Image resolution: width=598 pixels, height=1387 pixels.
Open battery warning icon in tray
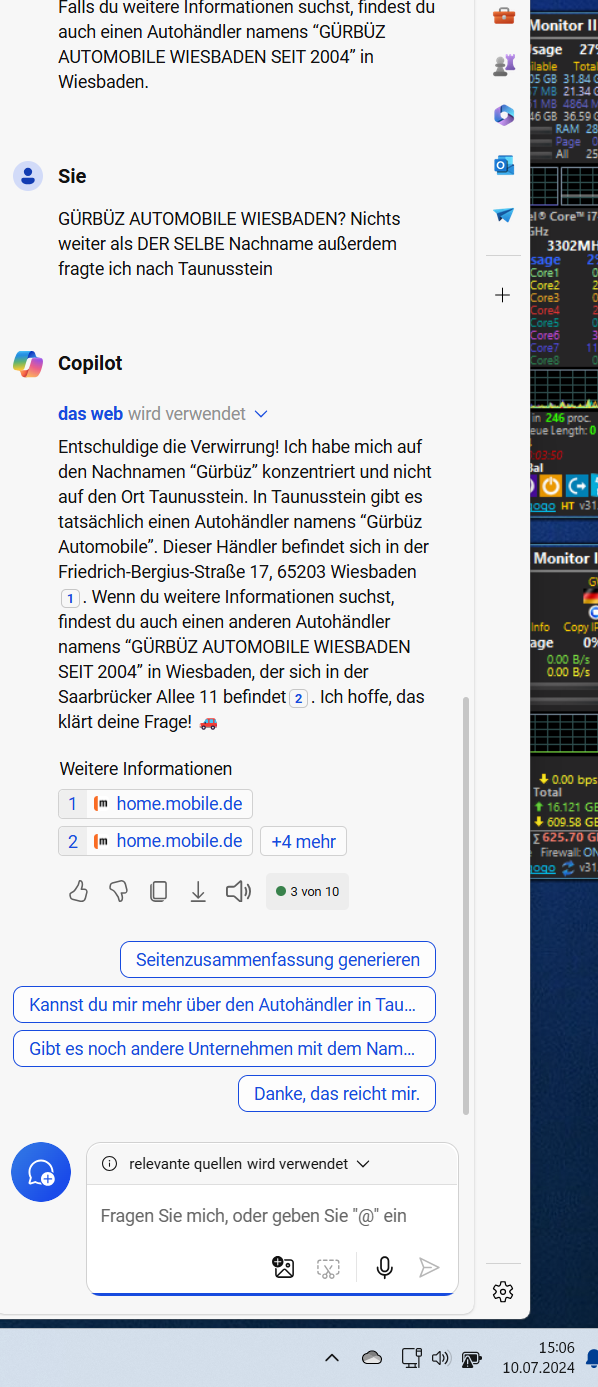pyautogui.click(x=471, y=1359)
